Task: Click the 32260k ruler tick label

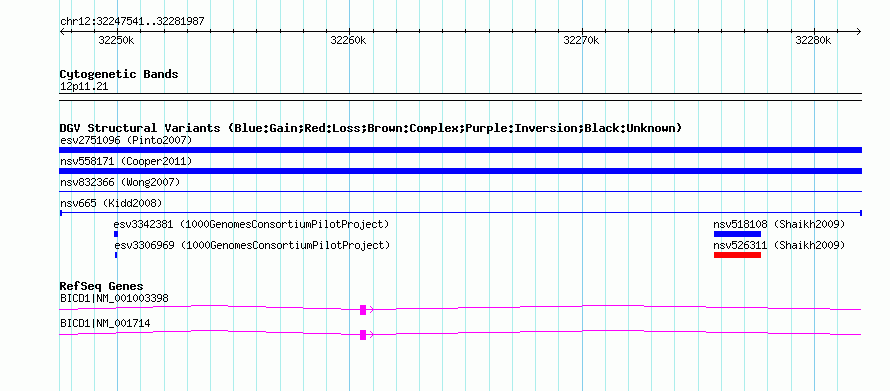Action: click(349, 40)
